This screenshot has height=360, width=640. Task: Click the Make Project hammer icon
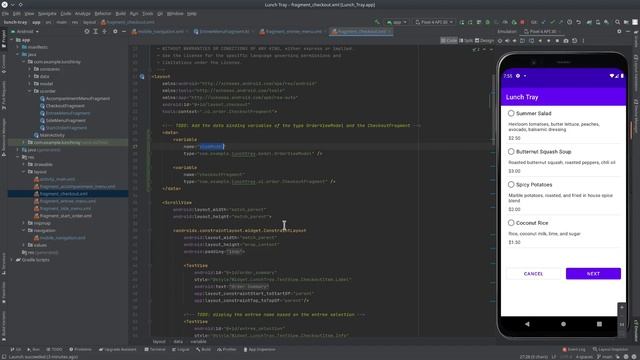pyautogui.click(x=377, y=22)
